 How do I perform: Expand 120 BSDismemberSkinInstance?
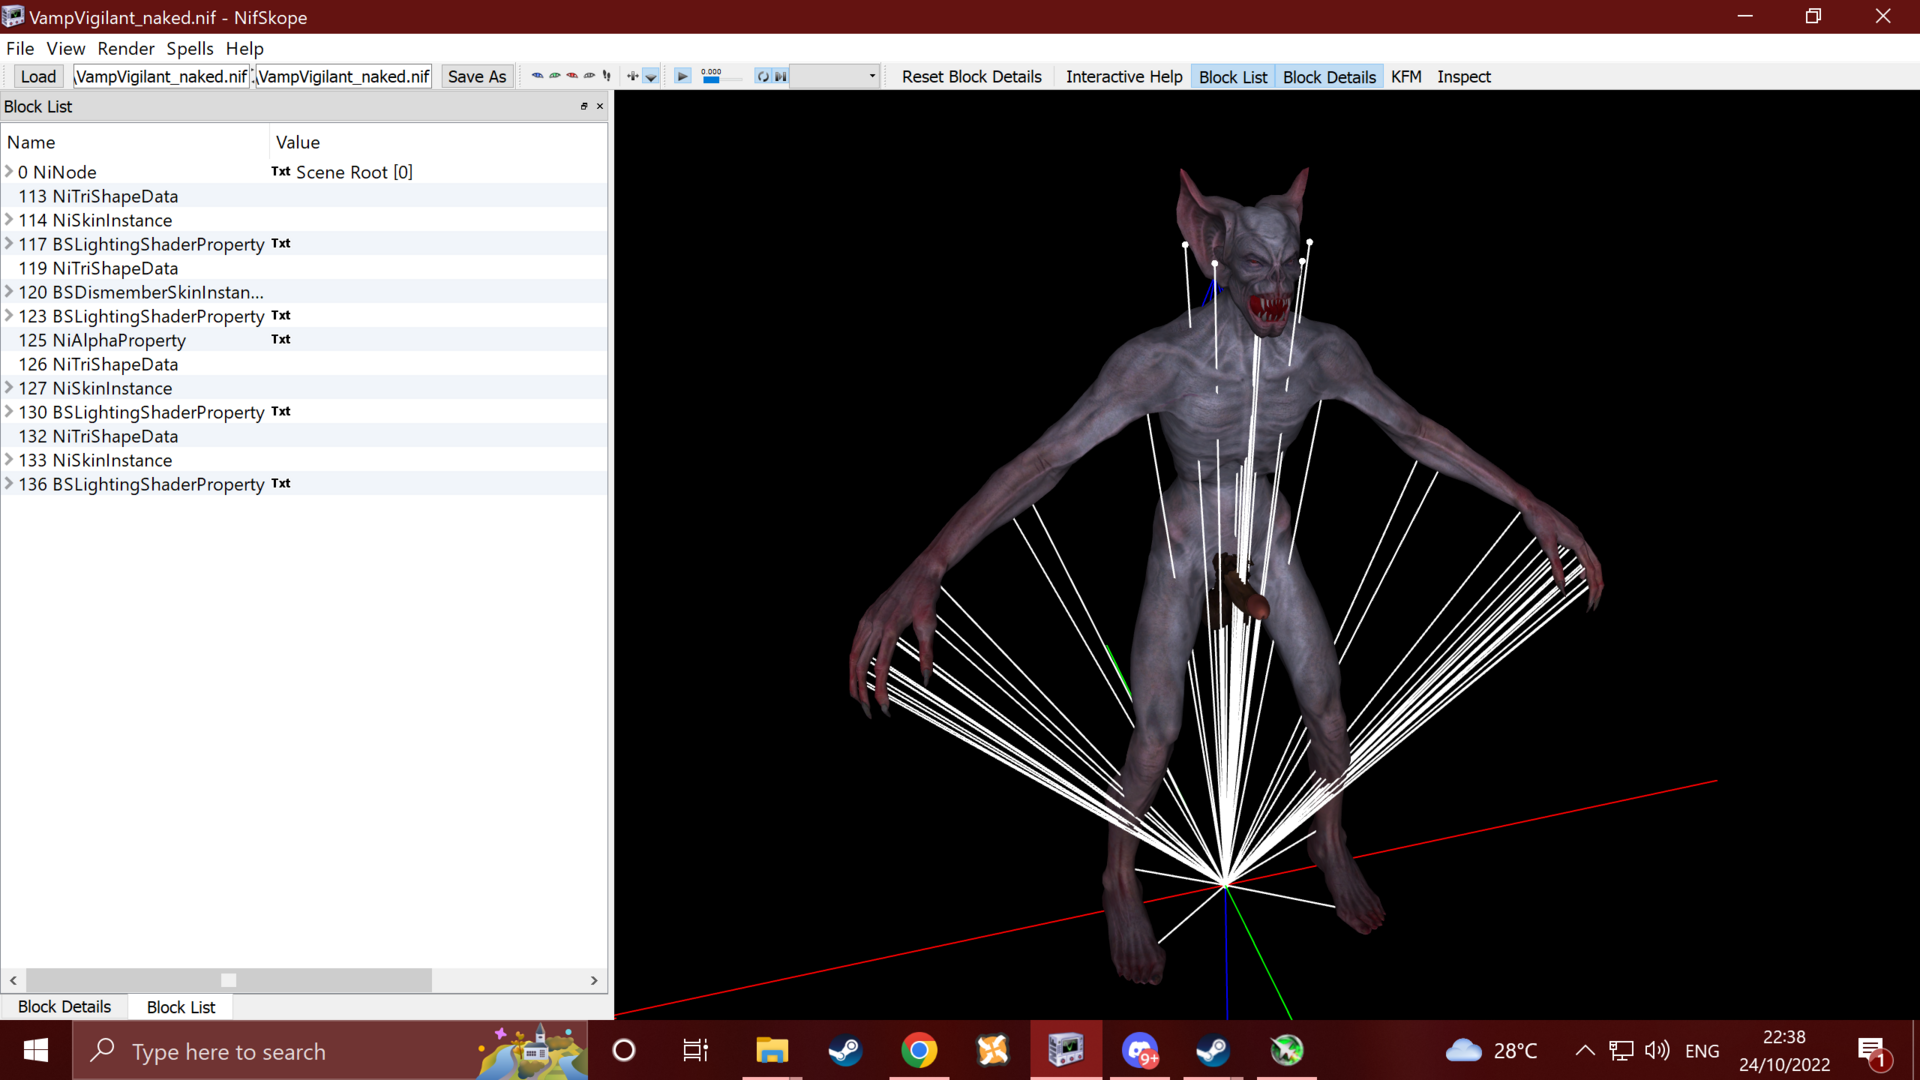pyautogui.click(x=9, y=291)
